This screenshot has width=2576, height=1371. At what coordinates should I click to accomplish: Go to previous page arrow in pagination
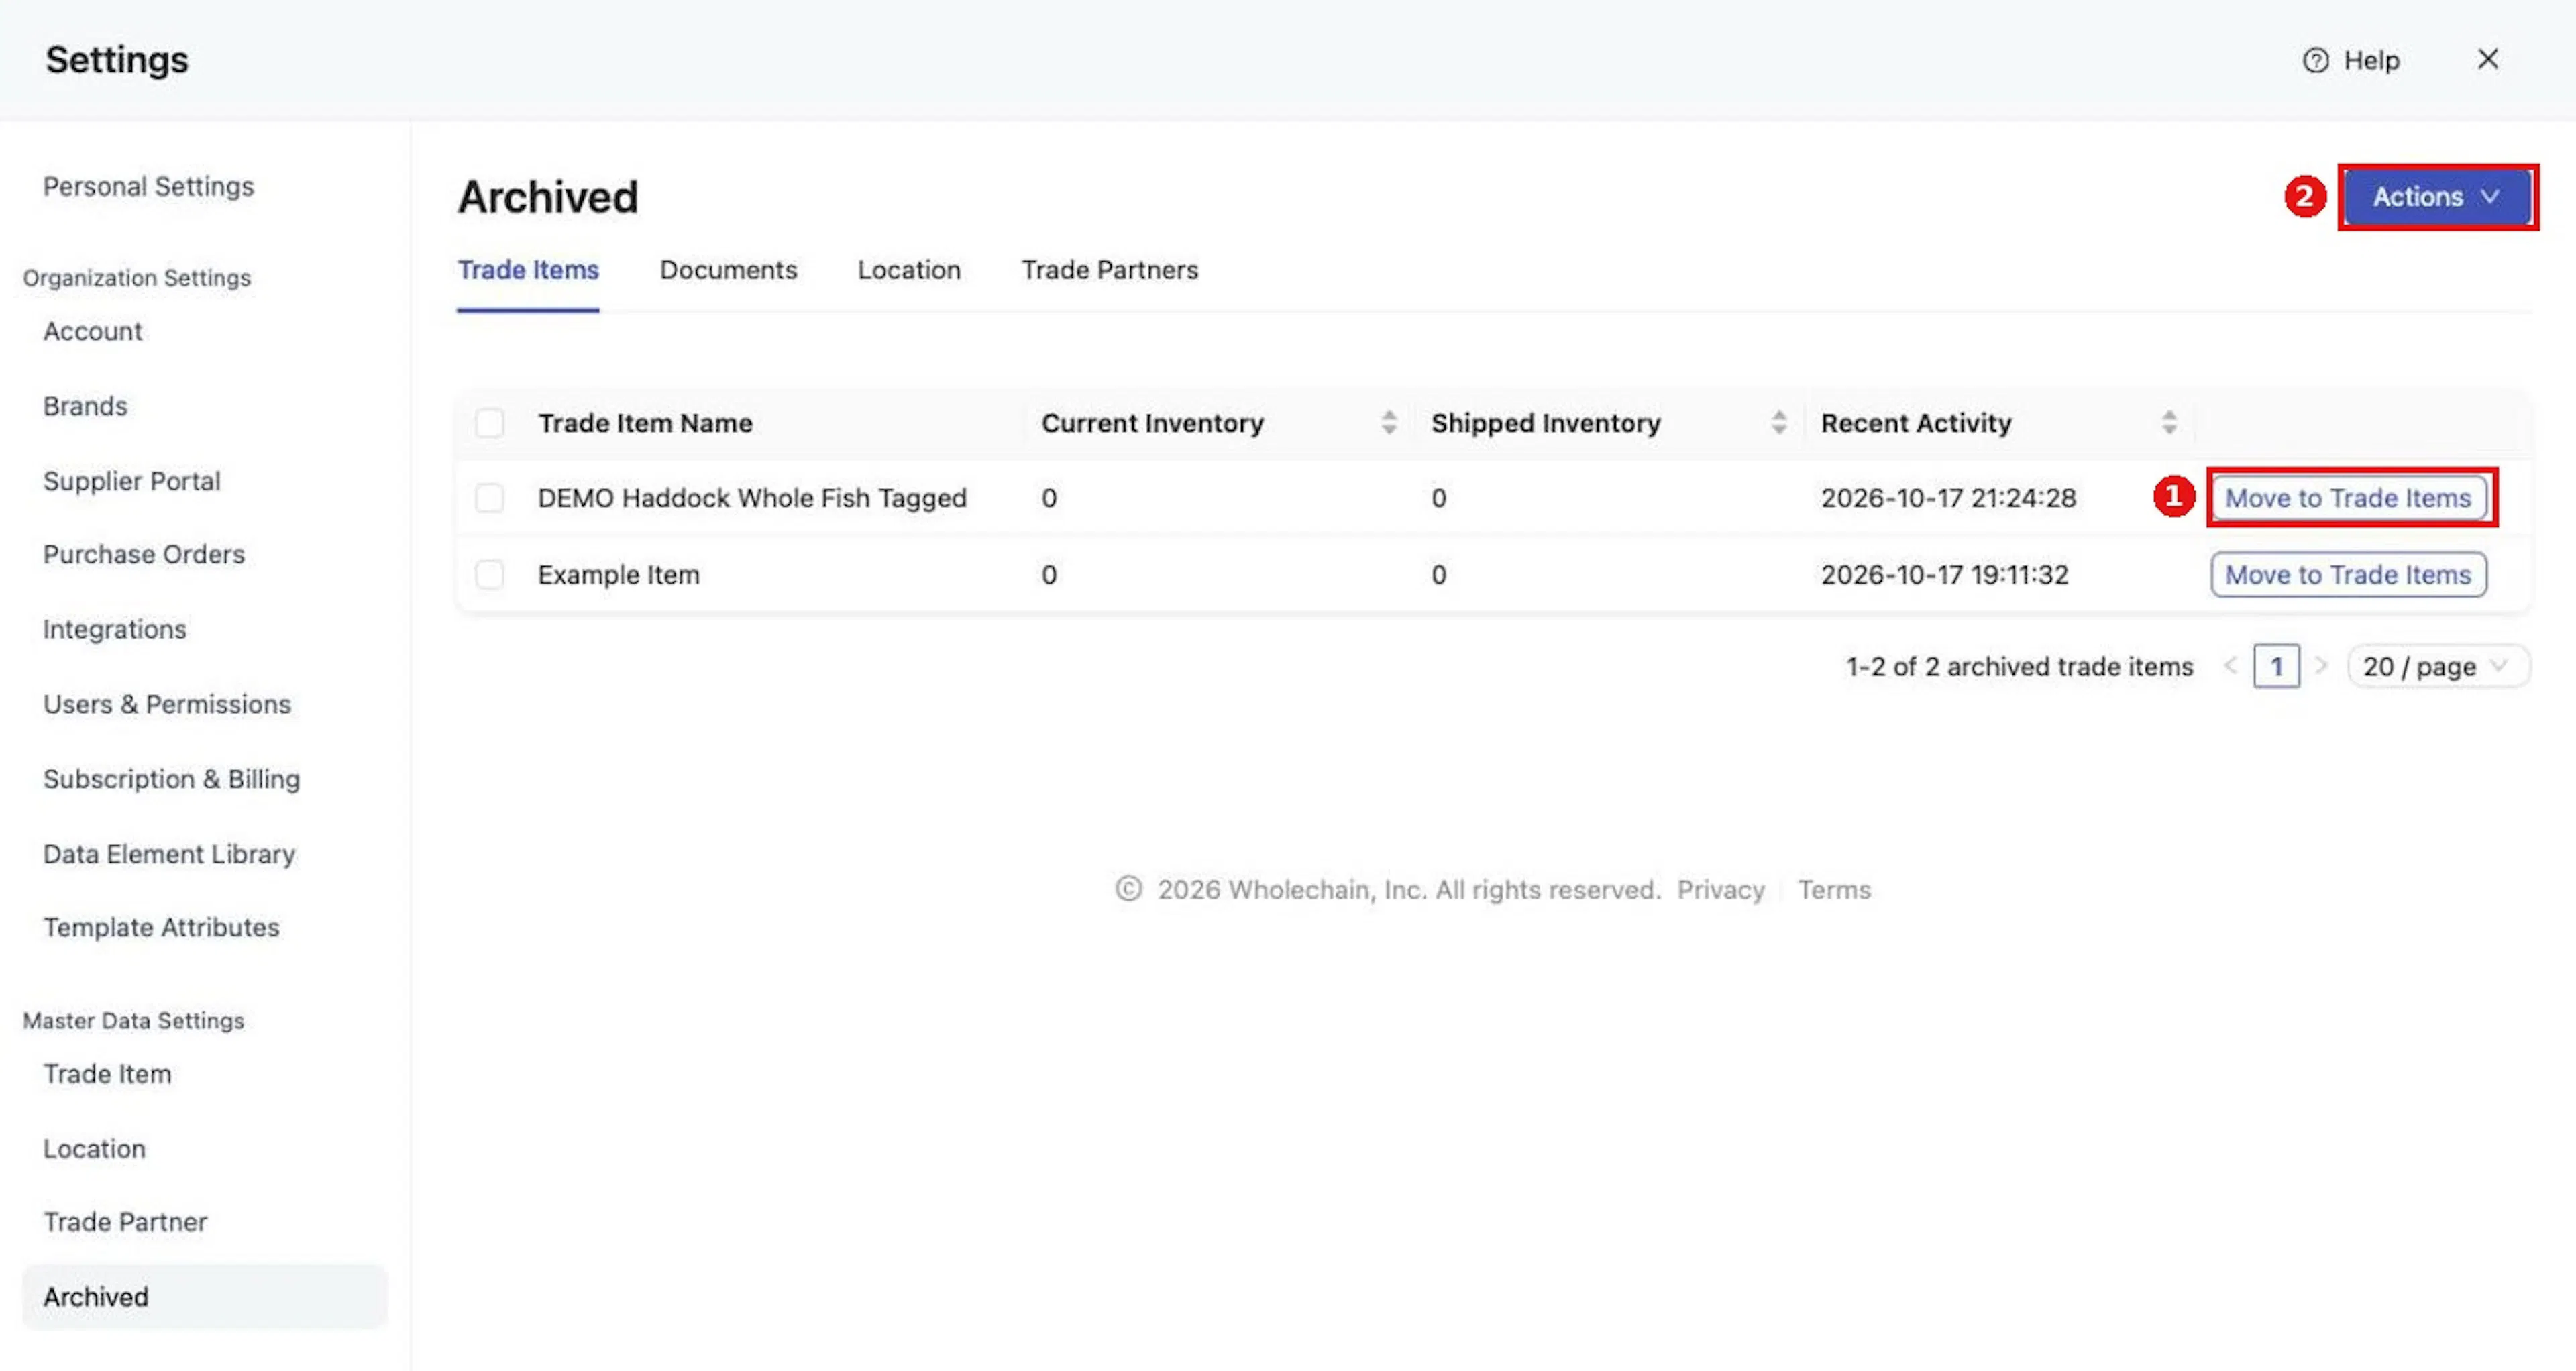(2231, 666)
